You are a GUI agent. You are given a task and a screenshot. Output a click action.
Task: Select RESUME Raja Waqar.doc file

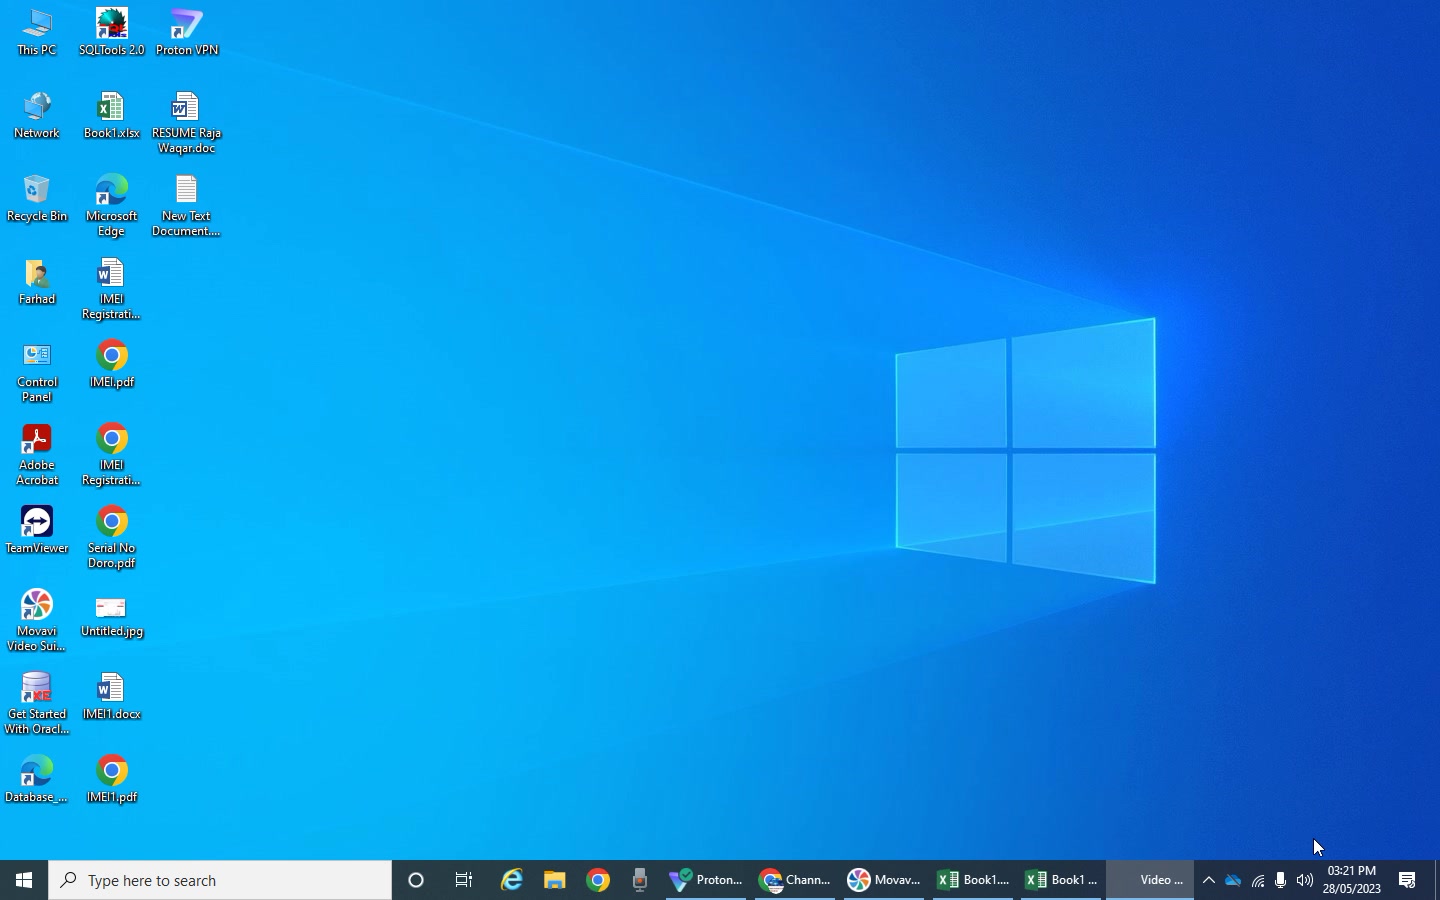[x=188, y=124]
